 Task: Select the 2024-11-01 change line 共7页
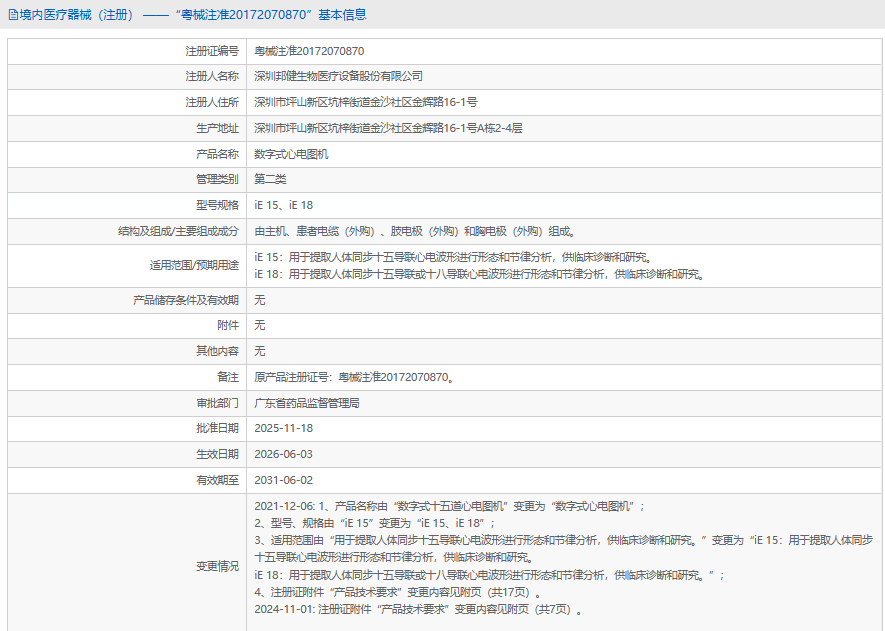[419, 610]
